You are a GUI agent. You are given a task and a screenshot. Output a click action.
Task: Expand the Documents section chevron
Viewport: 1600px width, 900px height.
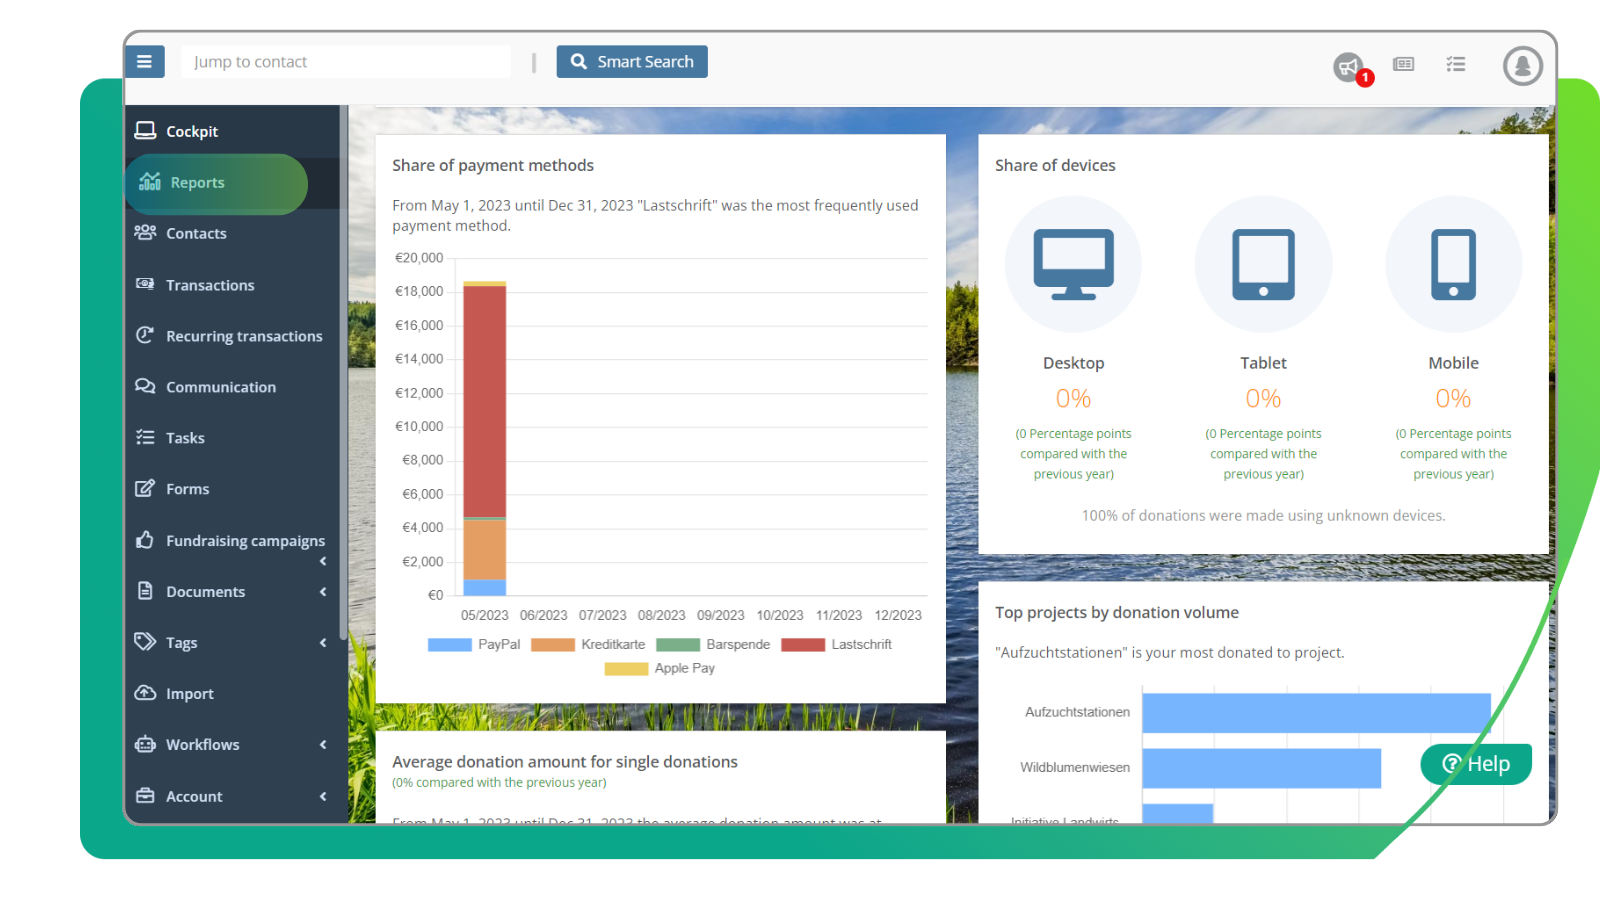(x=322, y=591)
